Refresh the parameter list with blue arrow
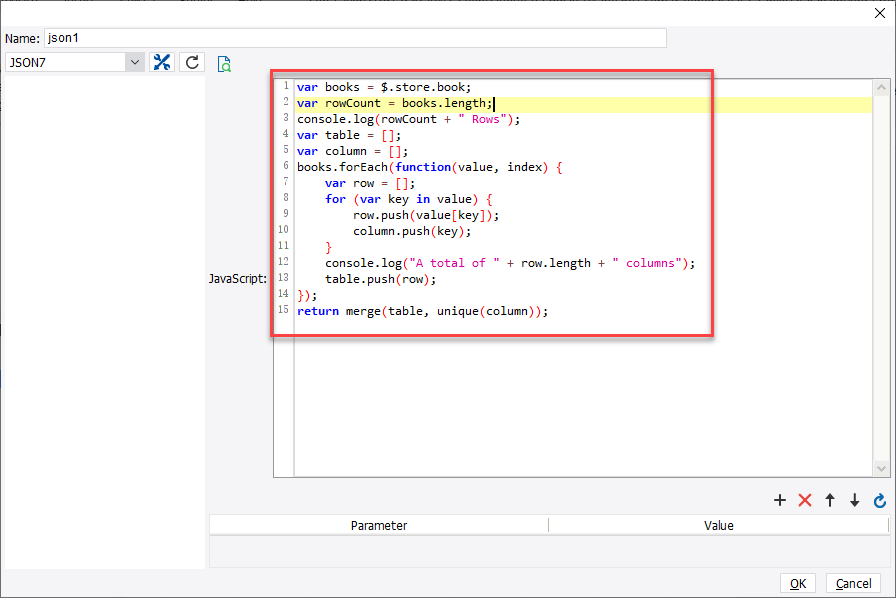The image size is (896, 598). [x=879, y=500]
